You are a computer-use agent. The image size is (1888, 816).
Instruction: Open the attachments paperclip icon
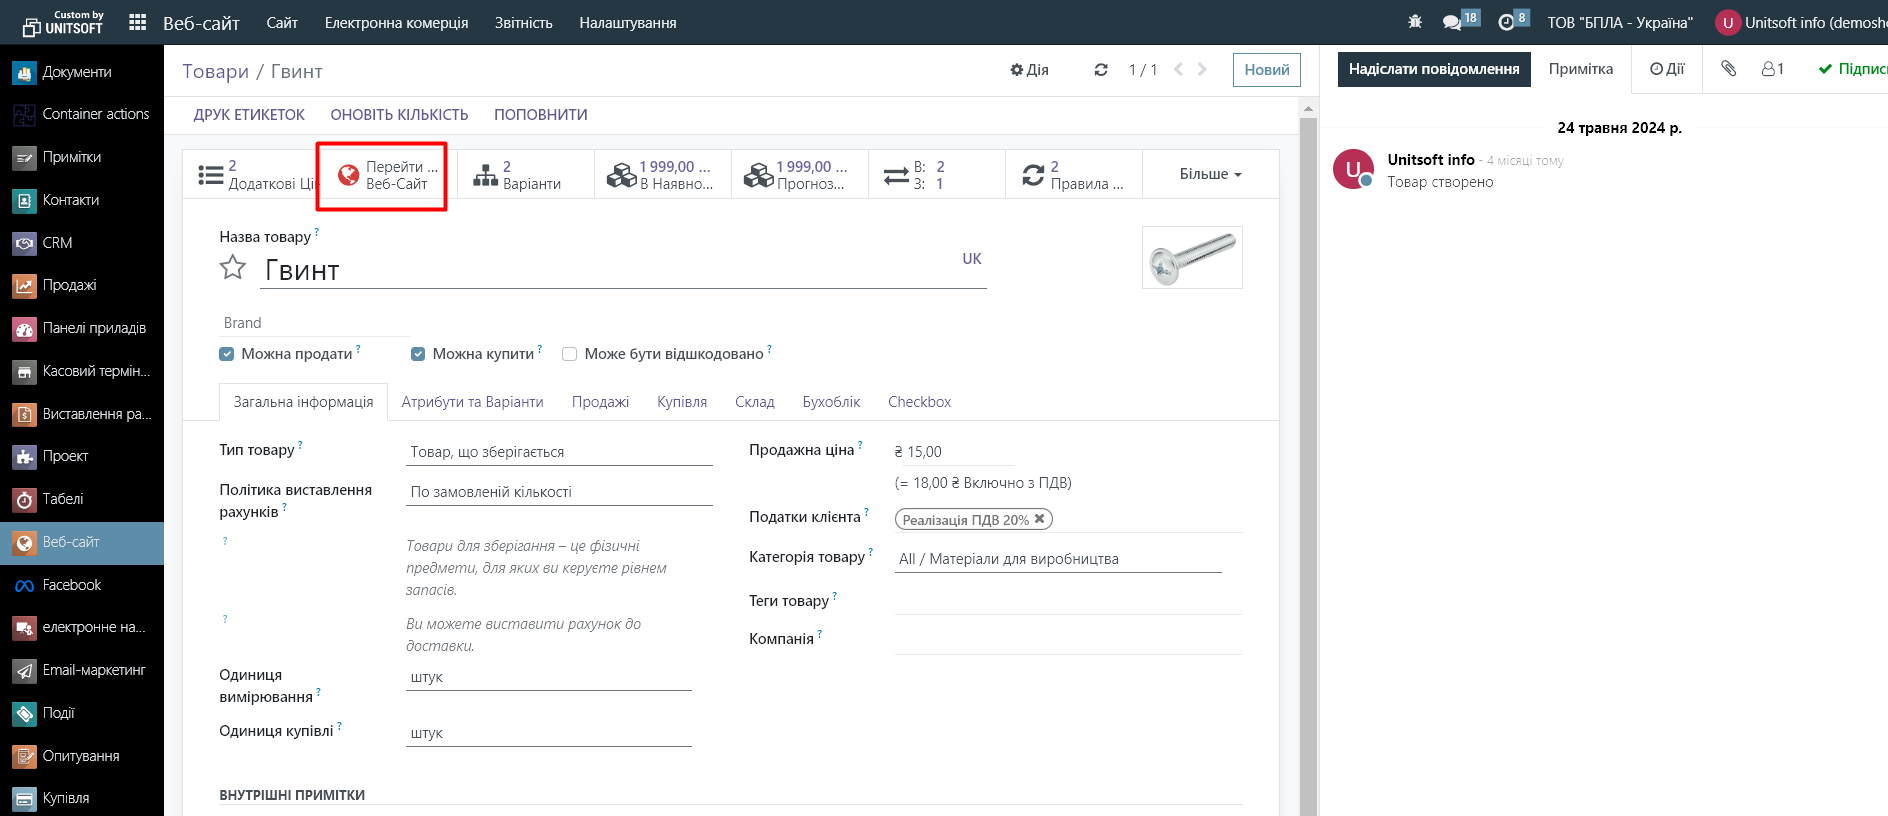[x=1728, y=69]
